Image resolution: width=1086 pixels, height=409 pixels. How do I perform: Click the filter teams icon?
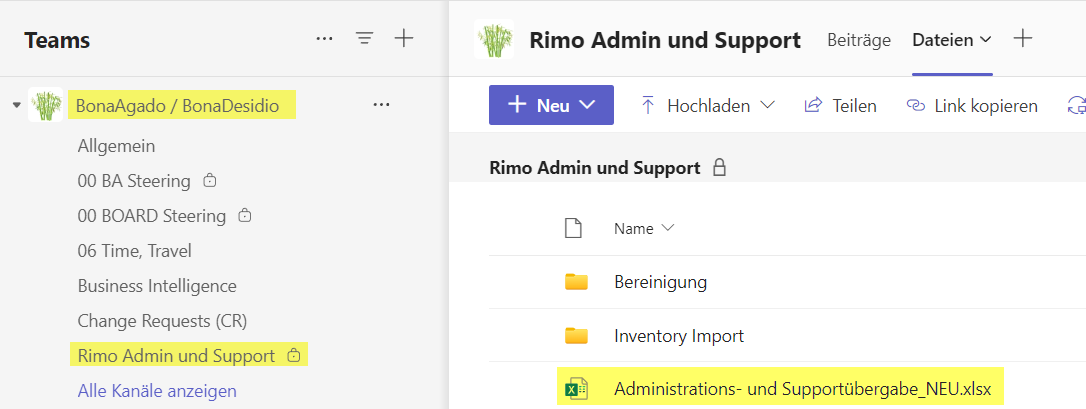pyautogui.click(x=364, y=39)
